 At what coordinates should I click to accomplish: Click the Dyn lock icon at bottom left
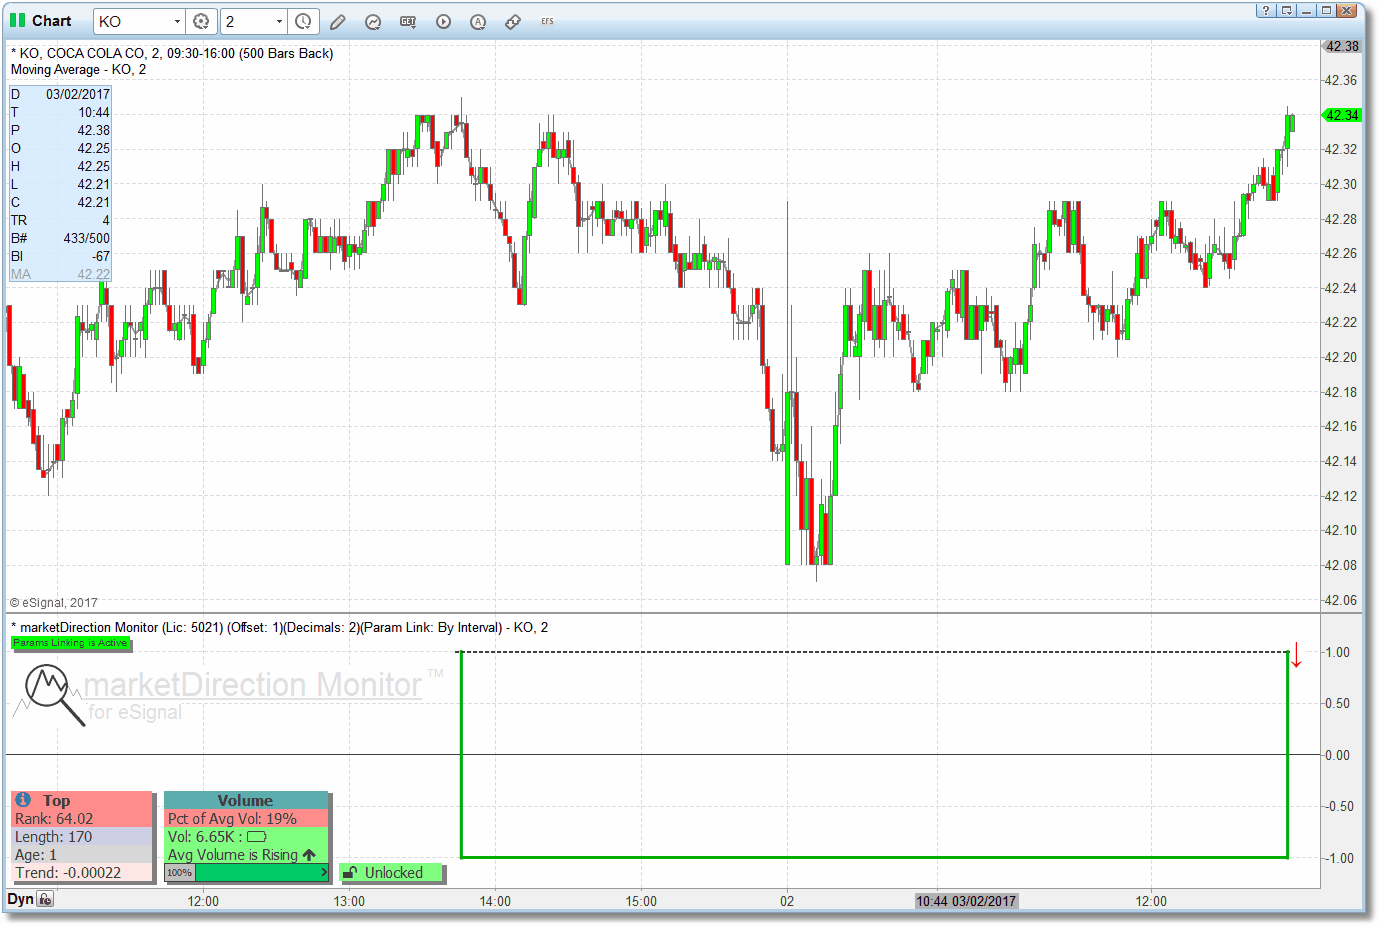[x=45, y=899]
